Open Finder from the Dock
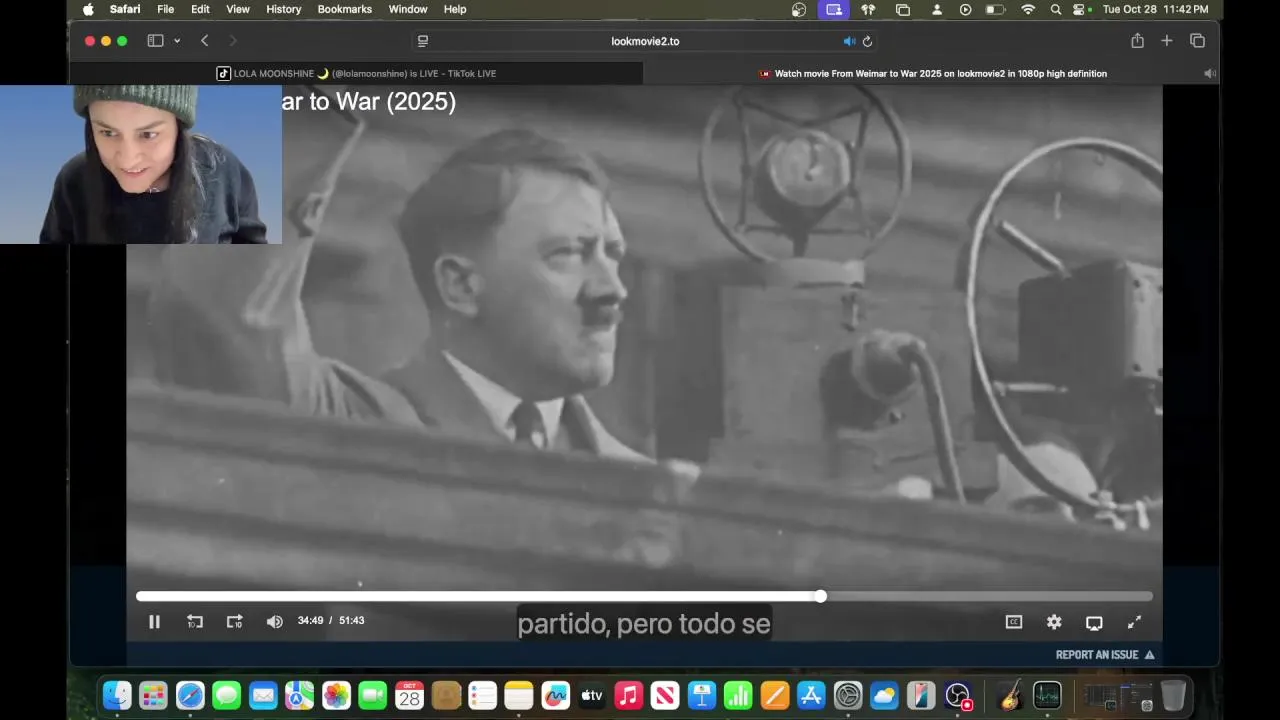Viewport: 1280px width, 720px height. click(117, 695)
